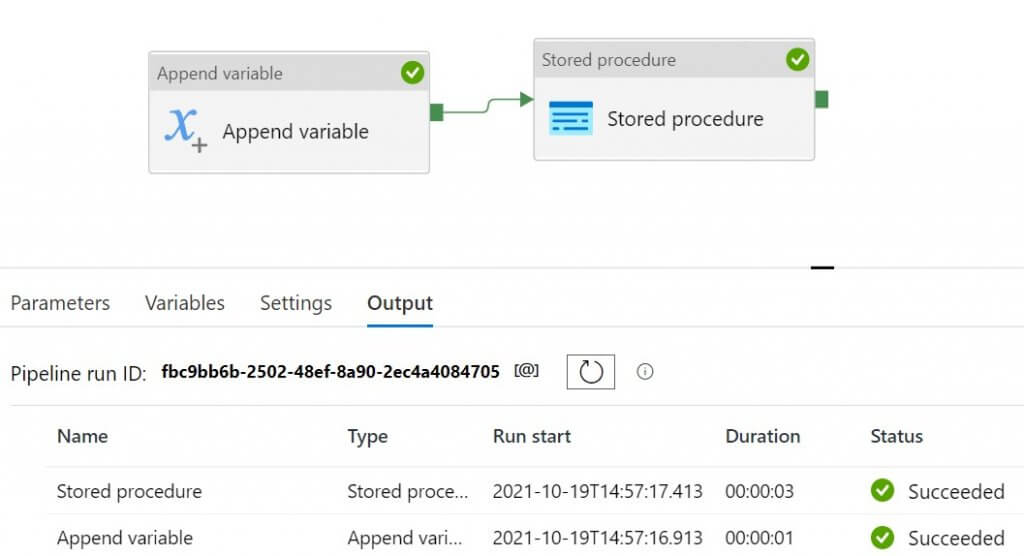The width and height of the screenshot is (1024, 556).
Task: Select the Stored procedure row name
Action: coord(129,491)
